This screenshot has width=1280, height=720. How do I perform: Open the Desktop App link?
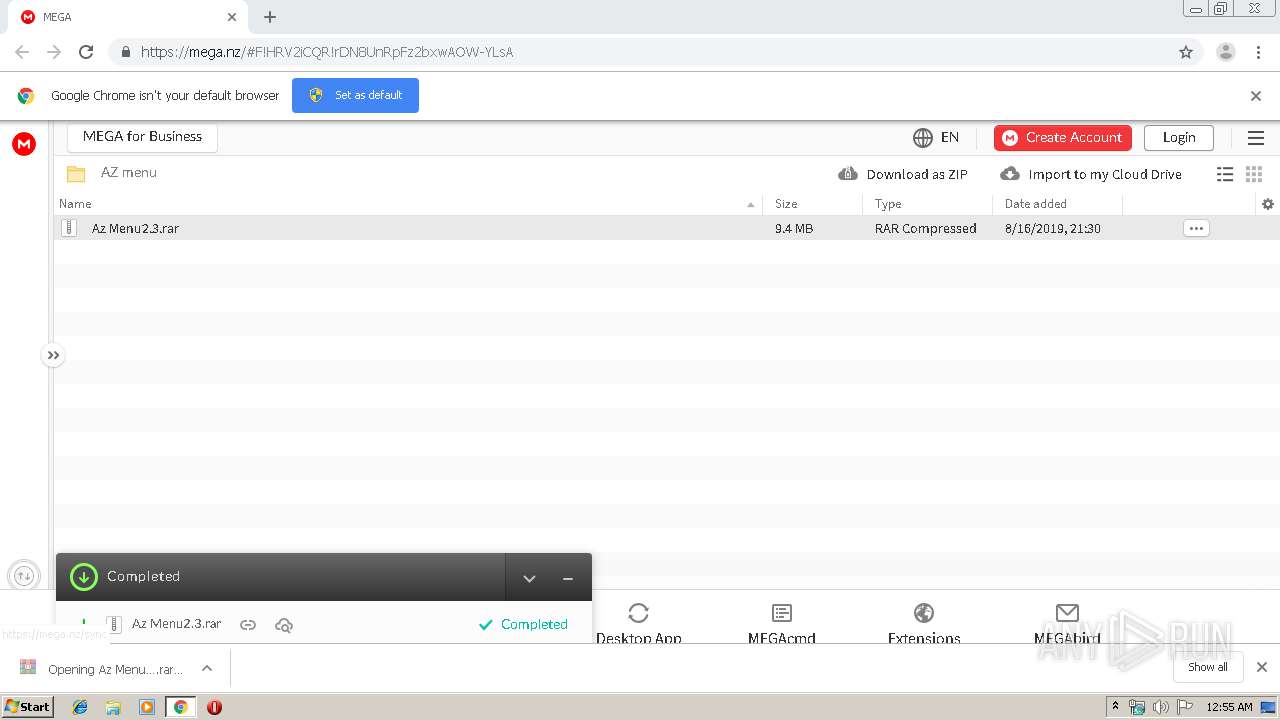(638, 624)
